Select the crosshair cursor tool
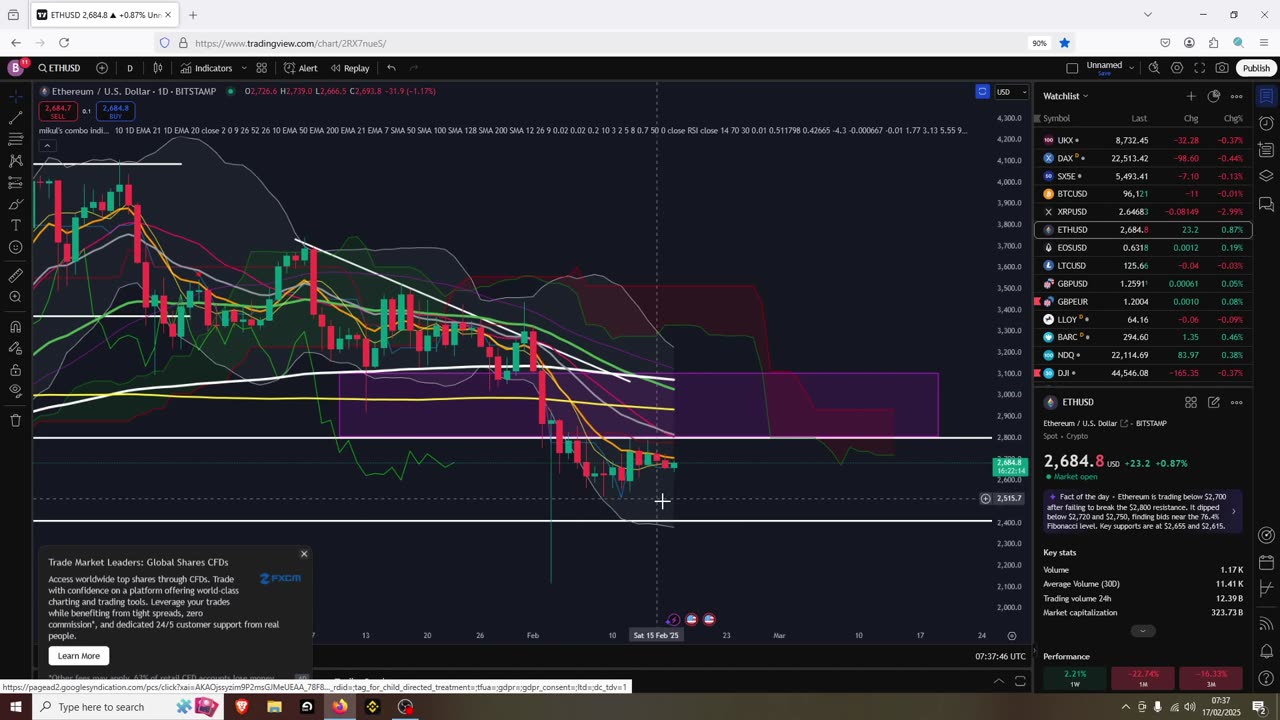The width and height of the screenshot is (1280, 720). pyautogui.click(x=15, y=96)
